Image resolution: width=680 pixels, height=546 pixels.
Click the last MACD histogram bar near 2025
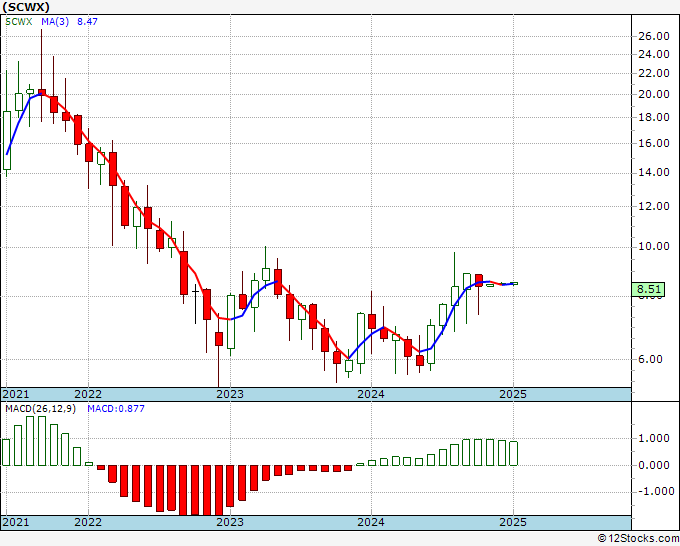click(513, 453)
